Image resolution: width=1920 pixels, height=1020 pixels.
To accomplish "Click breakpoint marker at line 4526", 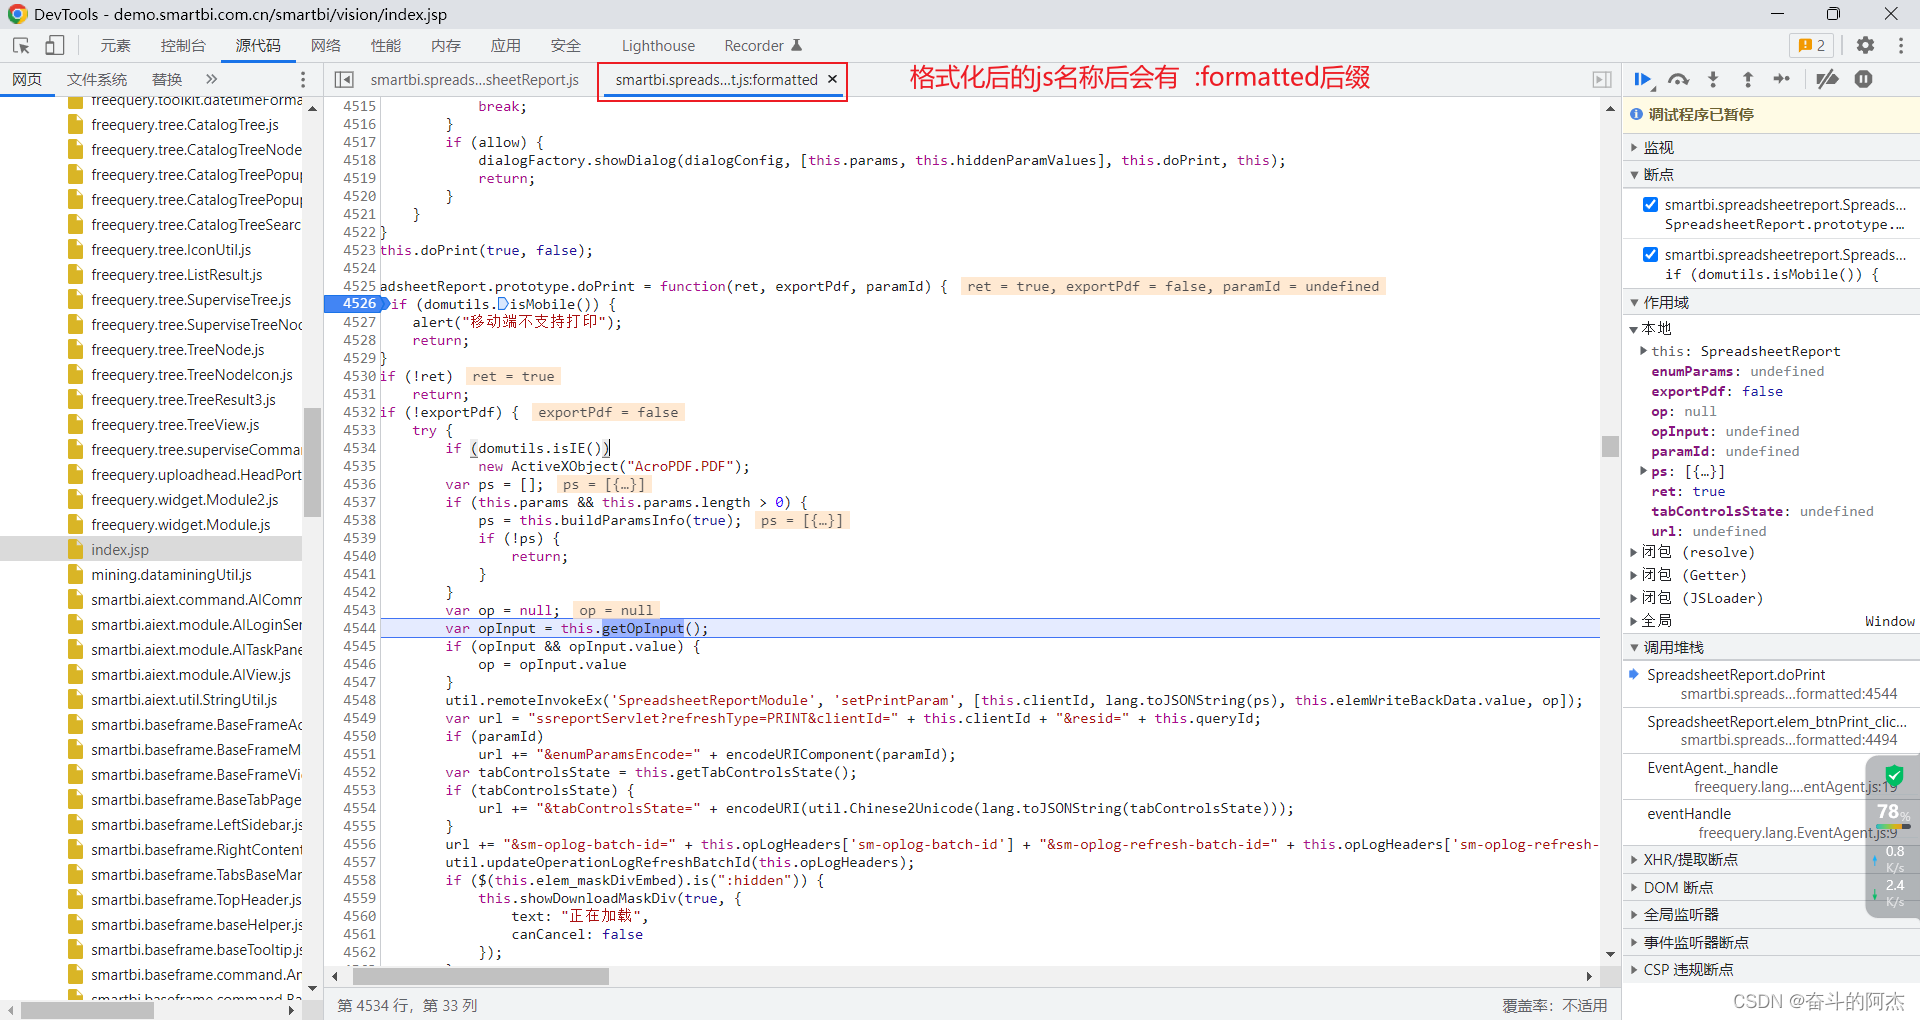I will pos(355,303).
